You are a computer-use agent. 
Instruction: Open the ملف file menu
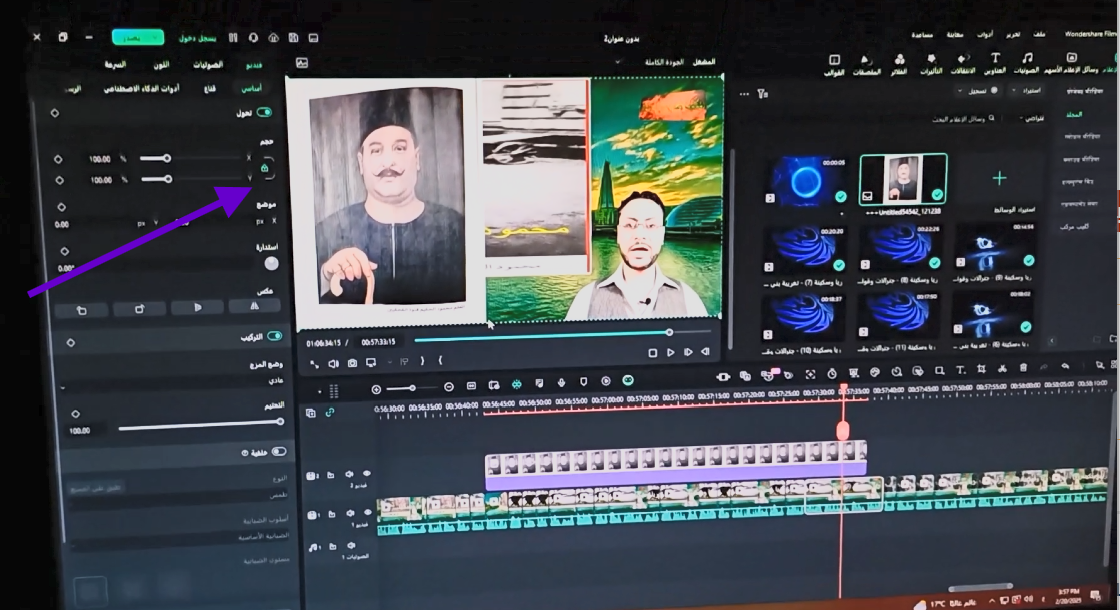point(1039,34)
